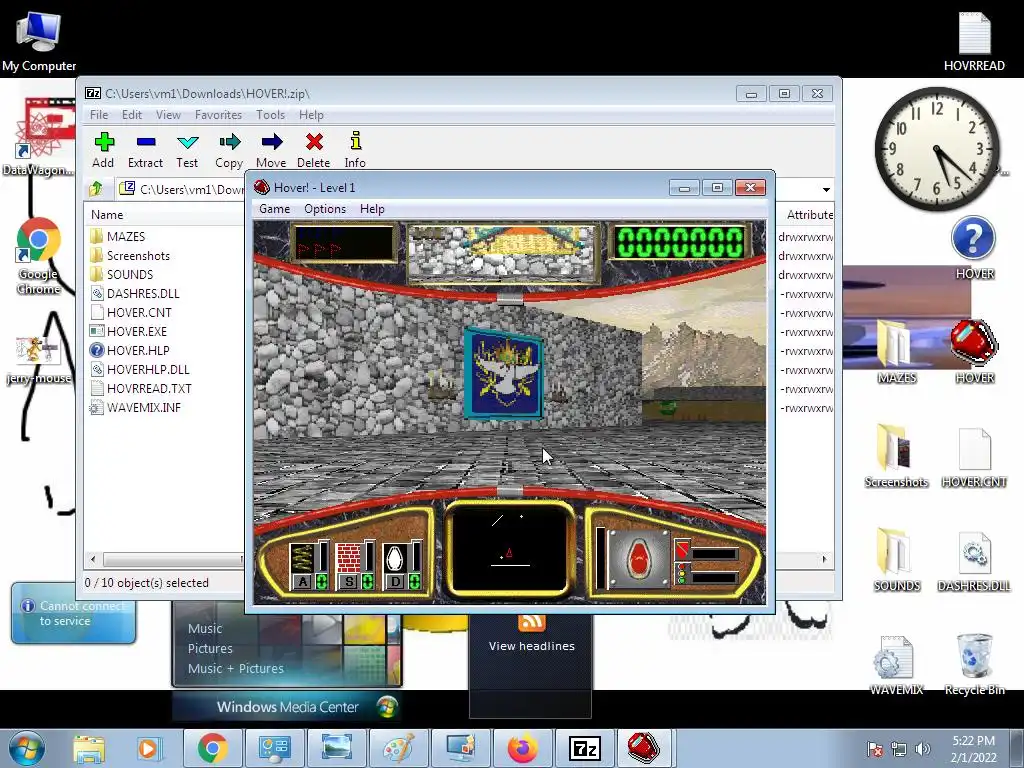The height and width of the screenshot is (768, 1024).
Task: Open DASHRES.DLL file on desktop
Action: [974, 560]
